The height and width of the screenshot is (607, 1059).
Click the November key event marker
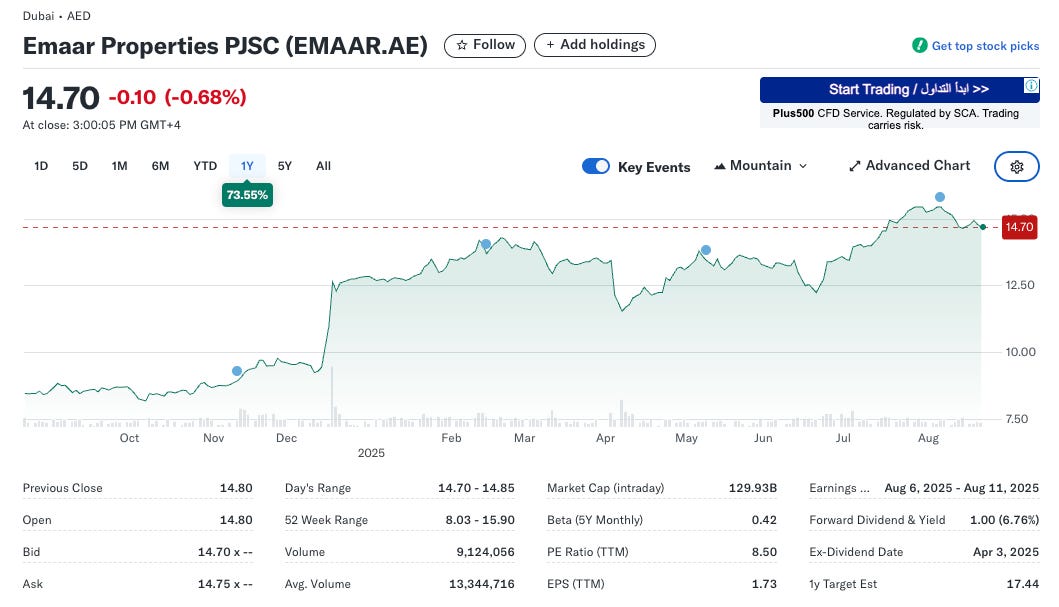click(x=237, y=371)
